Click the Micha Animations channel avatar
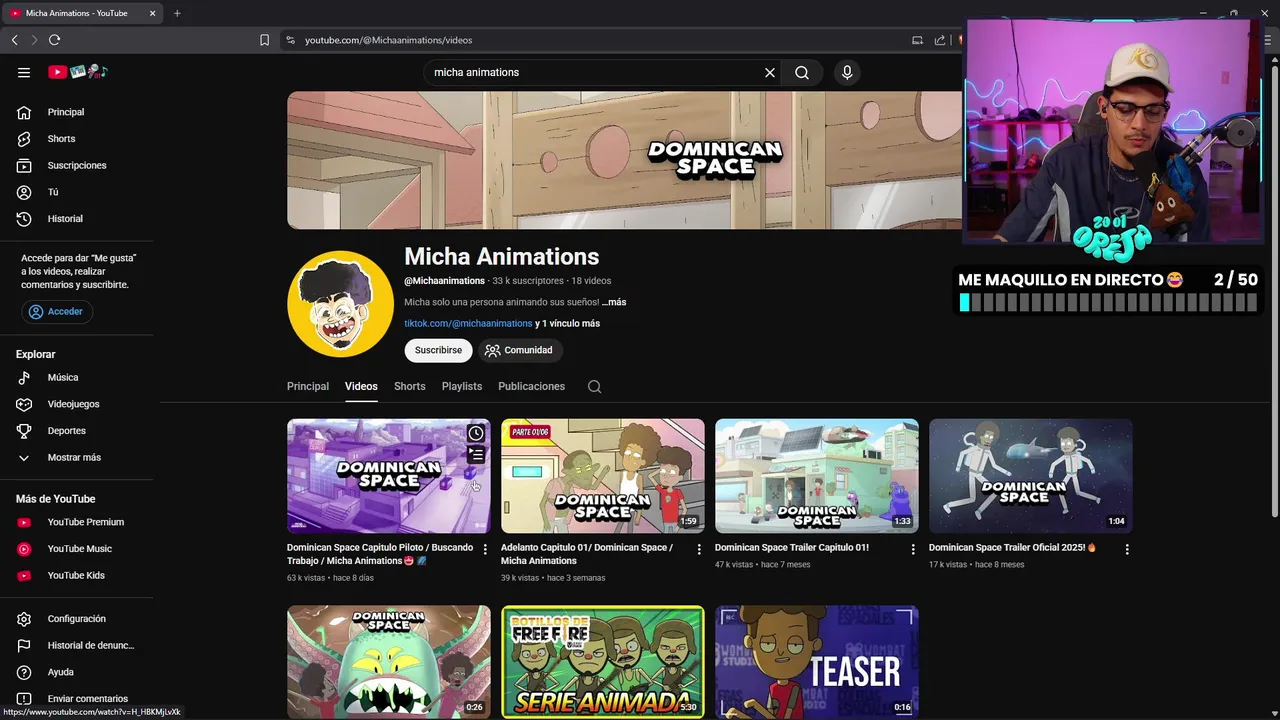The height and width of the screenshot is (720, 1280). (x=340, y=304)
